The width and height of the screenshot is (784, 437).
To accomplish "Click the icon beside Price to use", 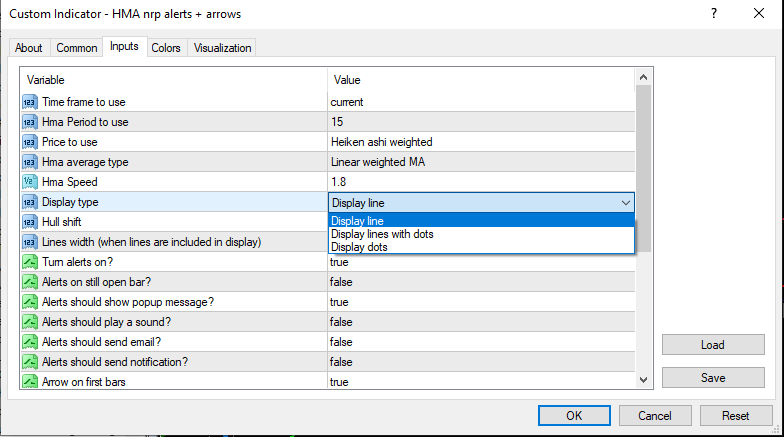I will pos(29,142).
